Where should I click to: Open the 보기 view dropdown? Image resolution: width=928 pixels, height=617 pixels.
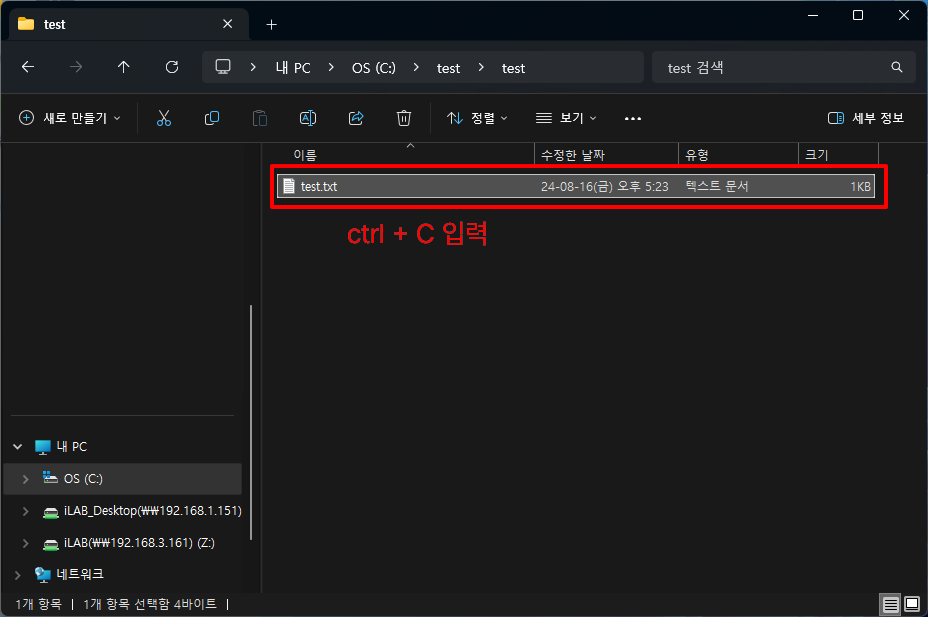coord(566,118)
